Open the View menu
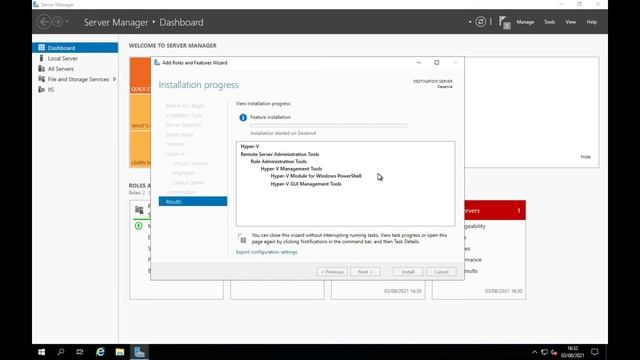640x360 pixels. [x=570, y=22]
